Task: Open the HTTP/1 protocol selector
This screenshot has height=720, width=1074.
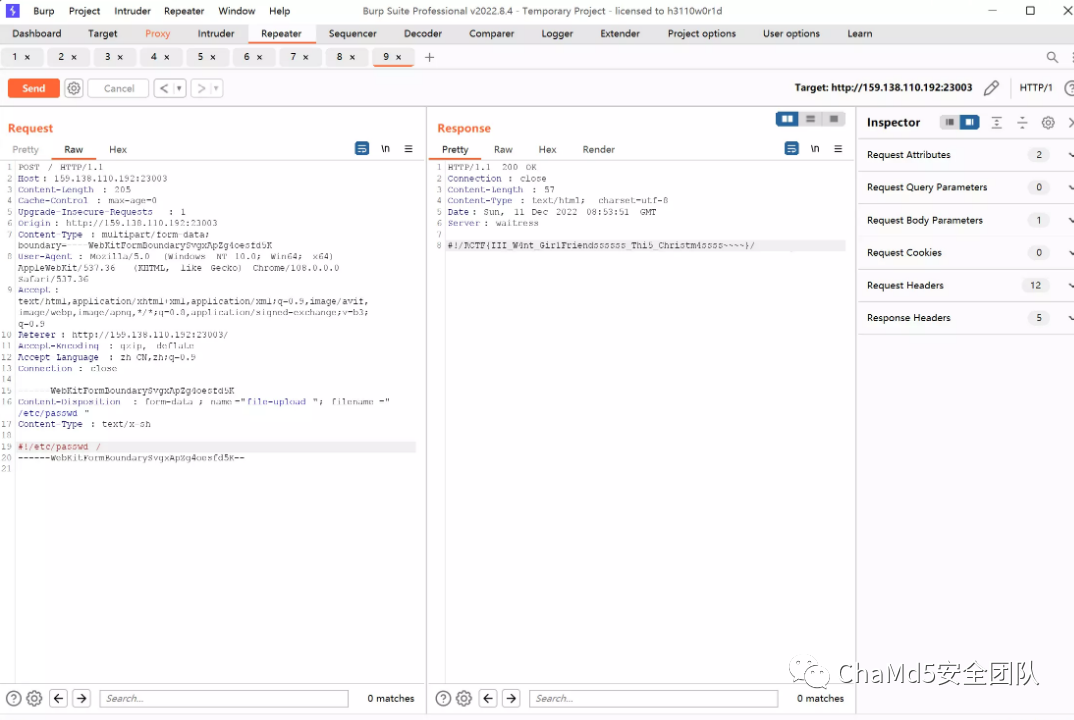Action: [1036, 88]
